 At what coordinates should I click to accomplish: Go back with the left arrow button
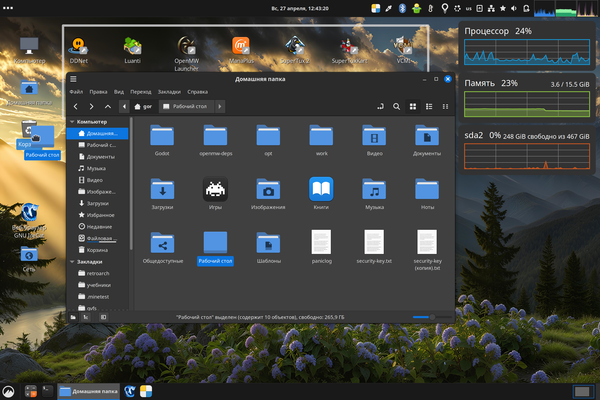76,105
